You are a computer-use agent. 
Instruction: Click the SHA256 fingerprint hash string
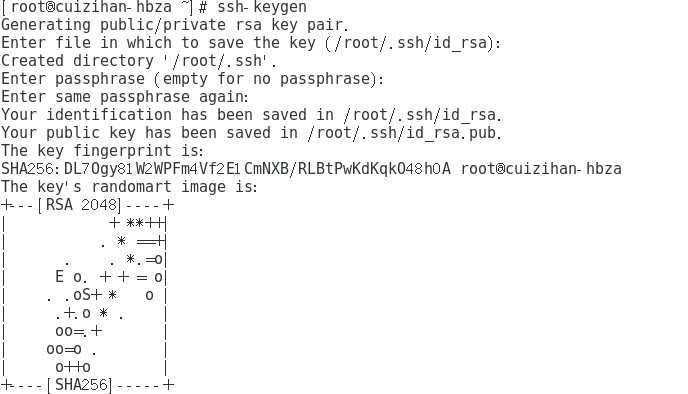click(226, 169)
